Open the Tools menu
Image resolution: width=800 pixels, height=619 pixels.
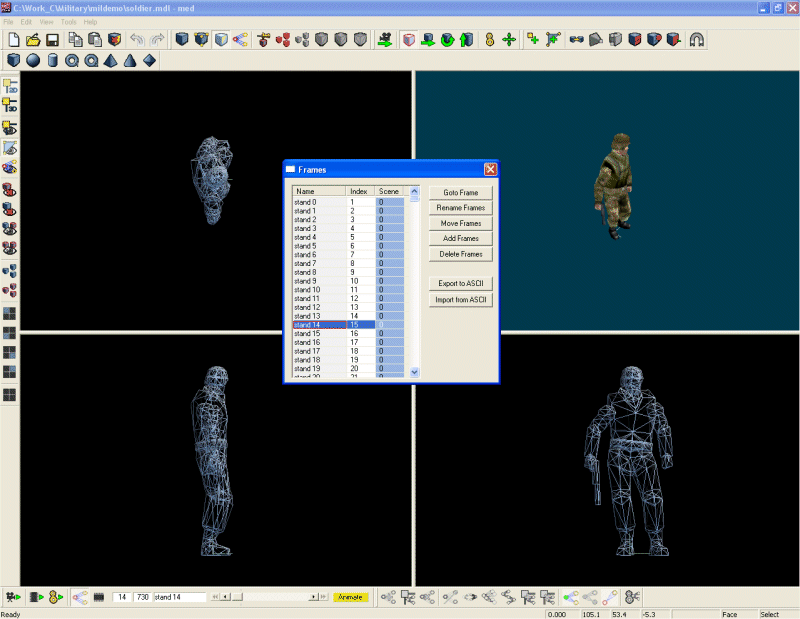[68, 22]
